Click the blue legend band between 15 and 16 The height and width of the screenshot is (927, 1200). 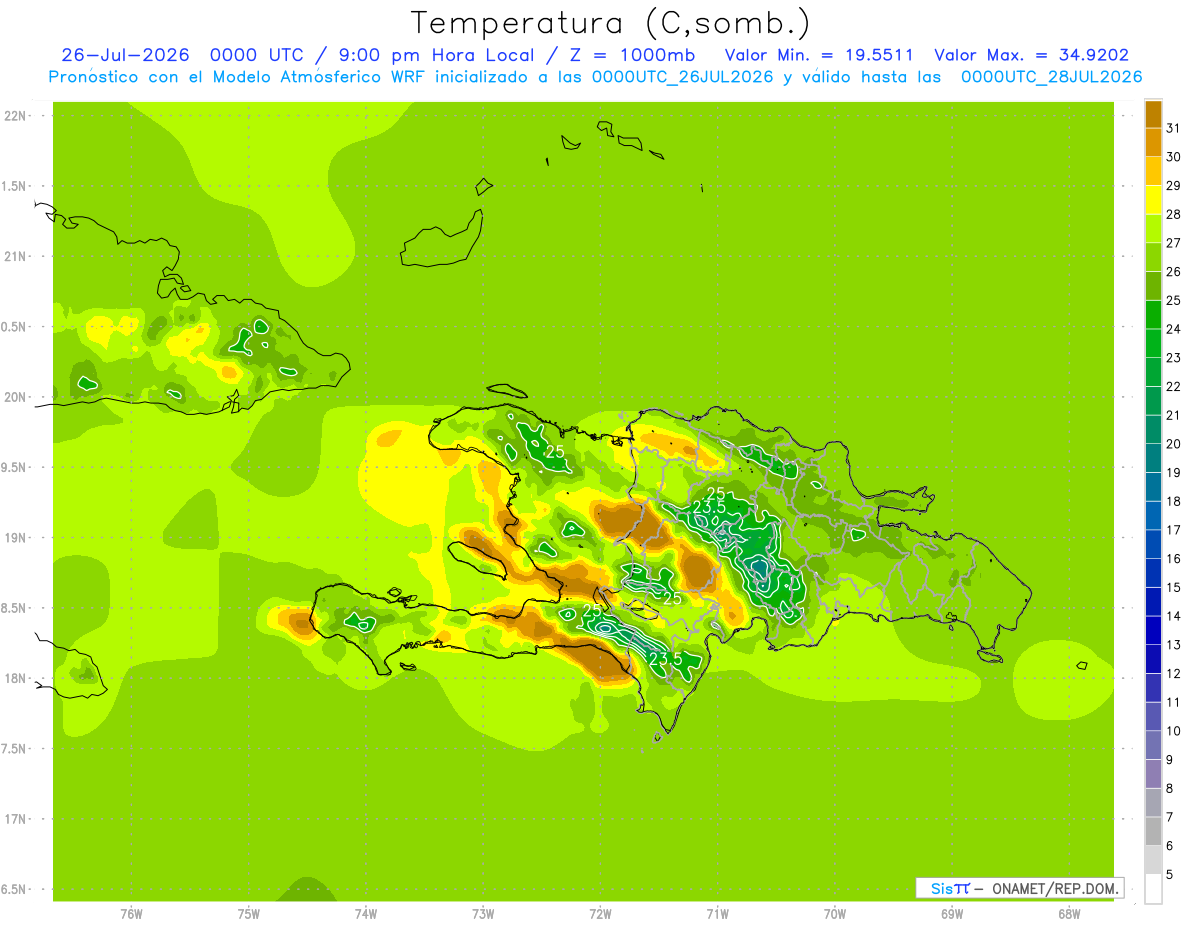(1153, 573)
